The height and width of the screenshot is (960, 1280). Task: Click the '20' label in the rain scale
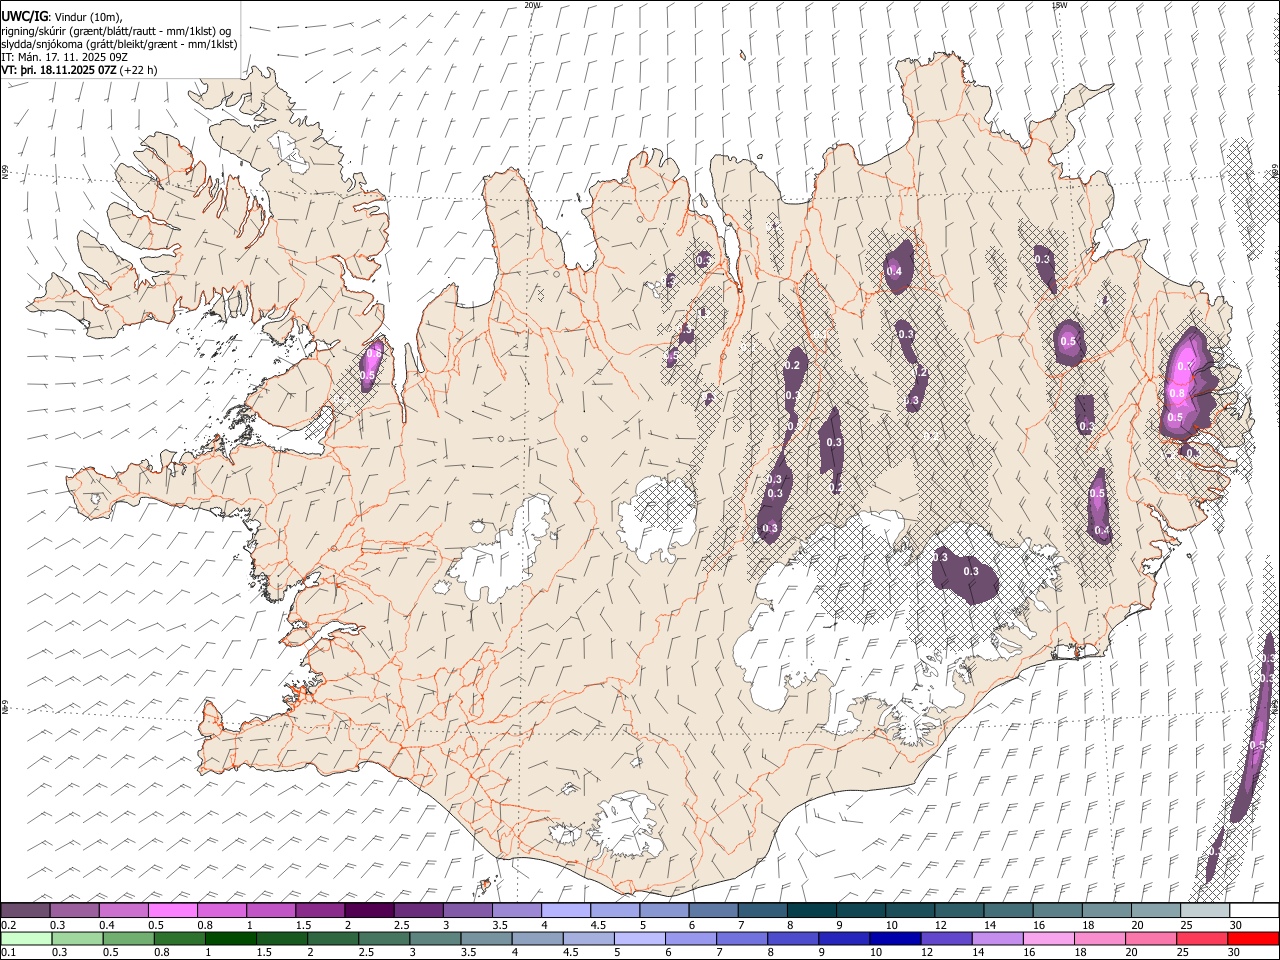point(1130,953)
